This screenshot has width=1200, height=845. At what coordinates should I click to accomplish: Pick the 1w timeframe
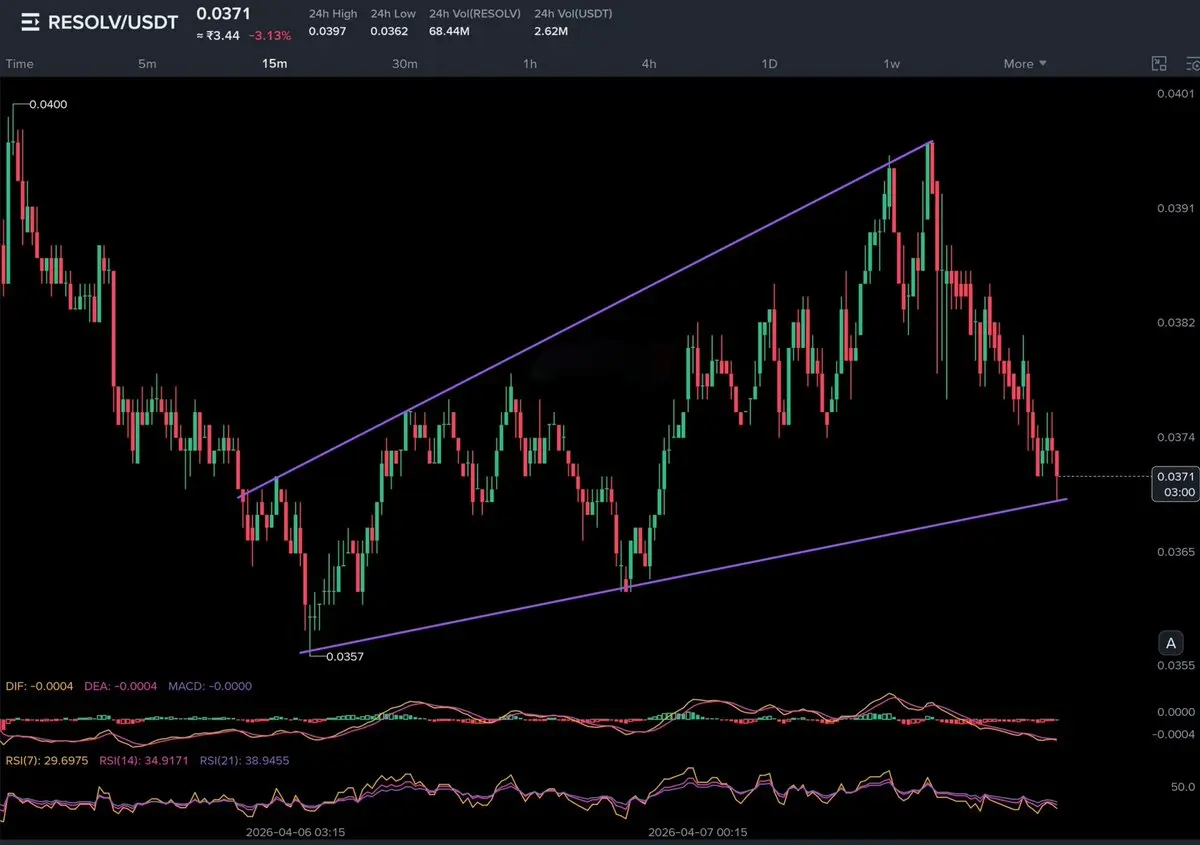891,64
